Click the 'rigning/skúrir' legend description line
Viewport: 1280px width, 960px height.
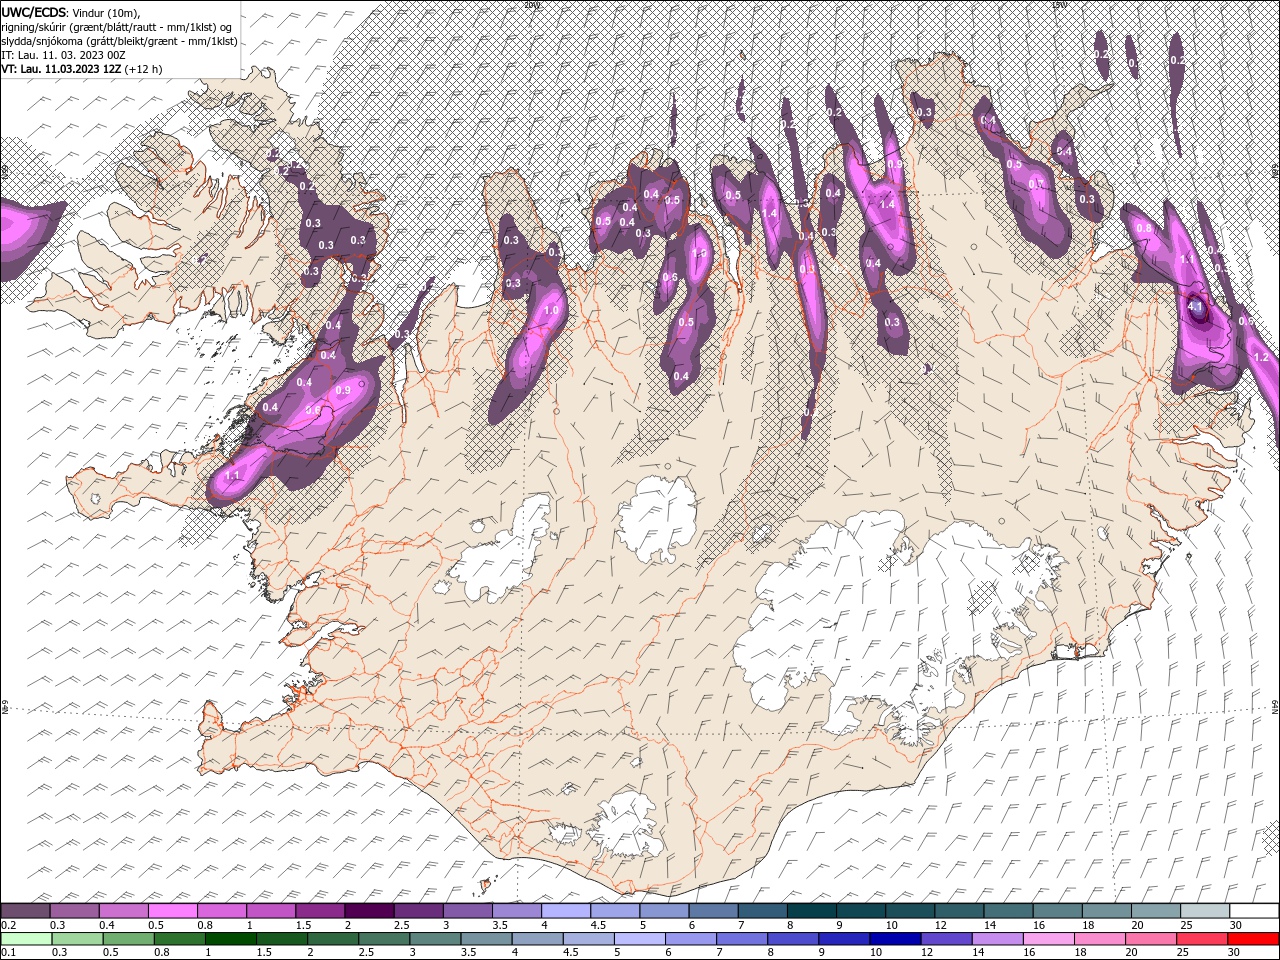118,26
